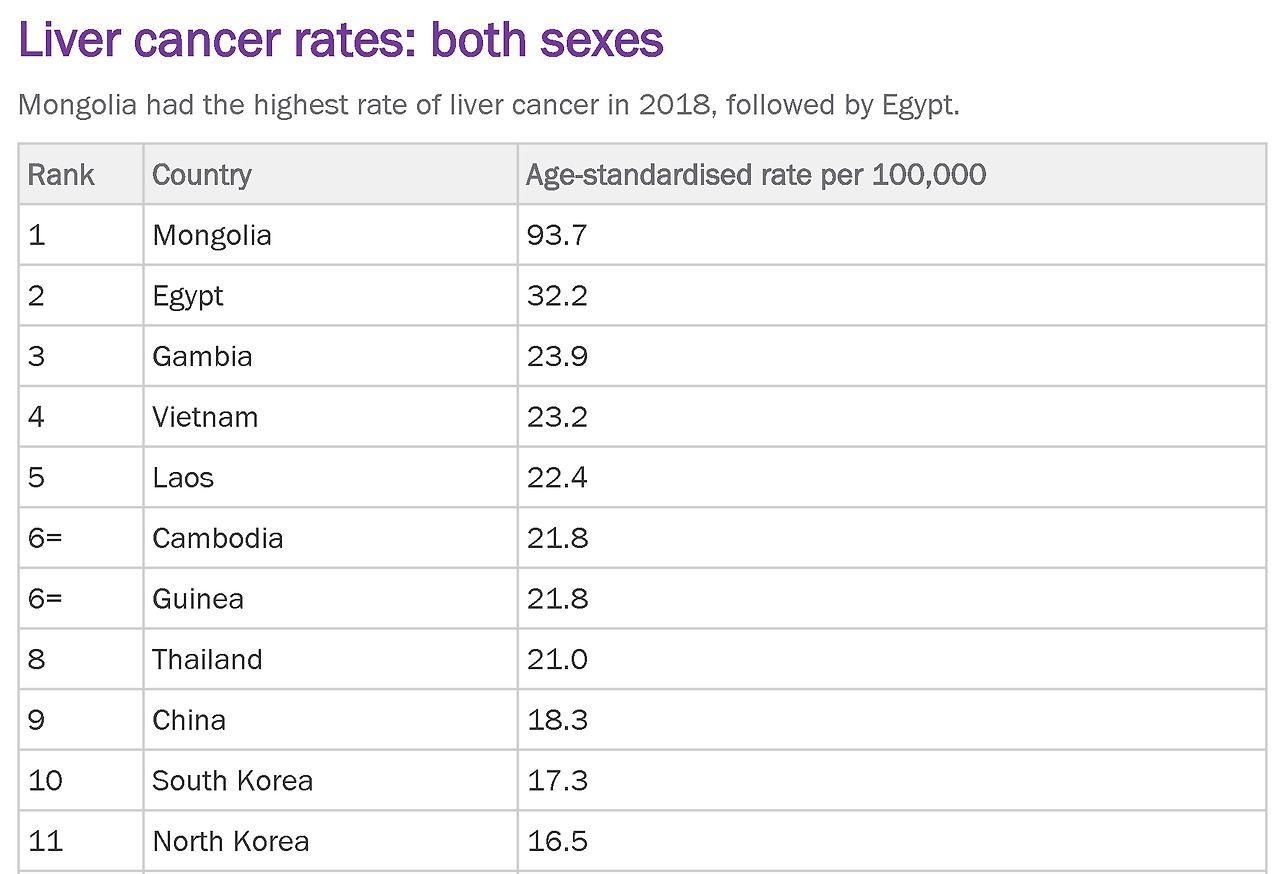
Task: Click the 93.7 rate value
Action: 556,236
